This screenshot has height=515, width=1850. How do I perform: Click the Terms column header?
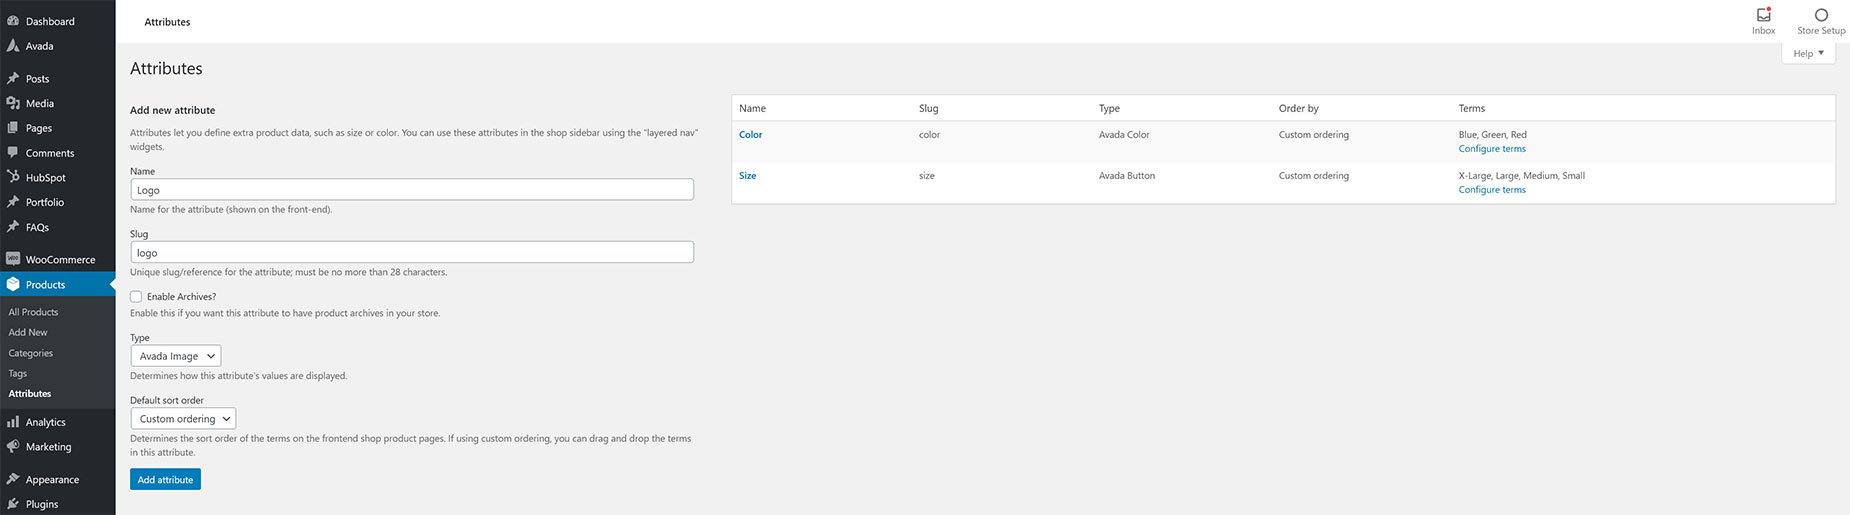click(1471, 108)
